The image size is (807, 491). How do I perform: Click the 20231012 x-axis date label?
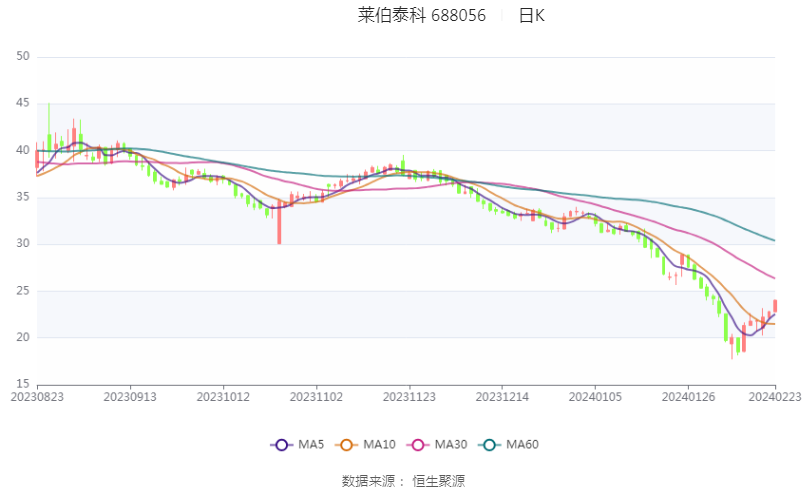[223, 397]
